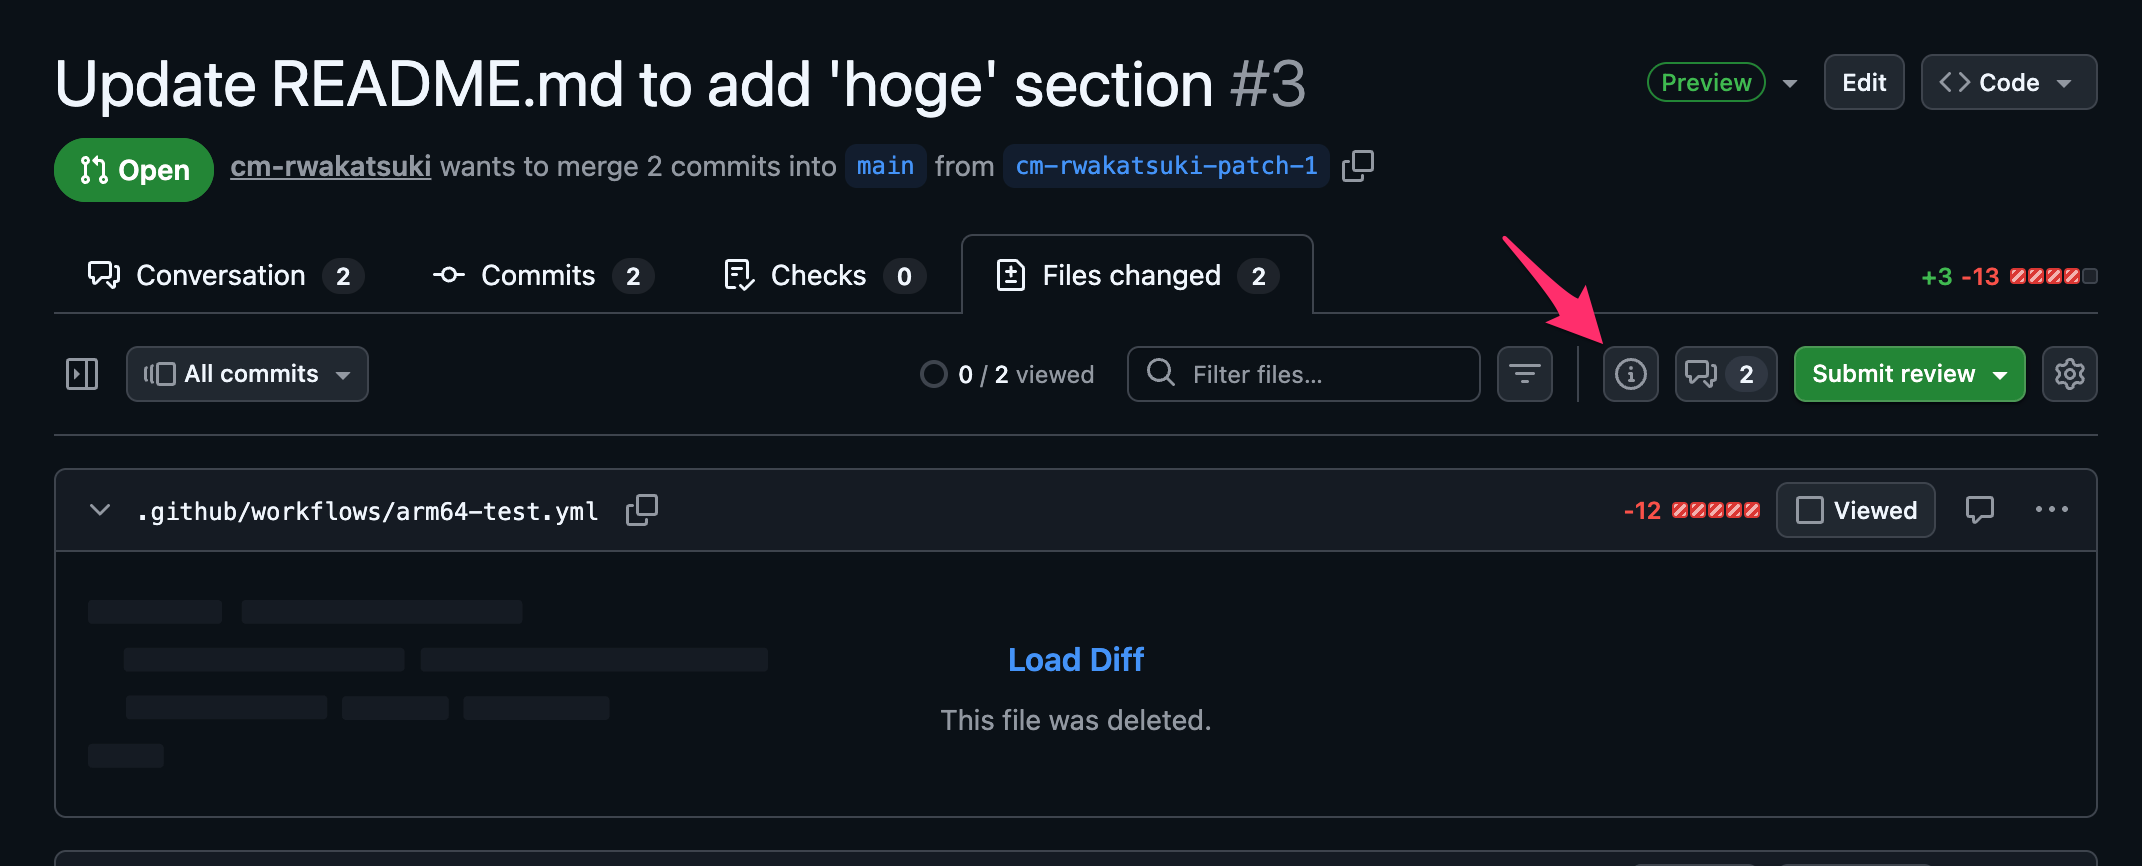The height and width of the screenshot is (866, 2142).
Task: Click the info circle icon
Action: [x=1630, y=374]
